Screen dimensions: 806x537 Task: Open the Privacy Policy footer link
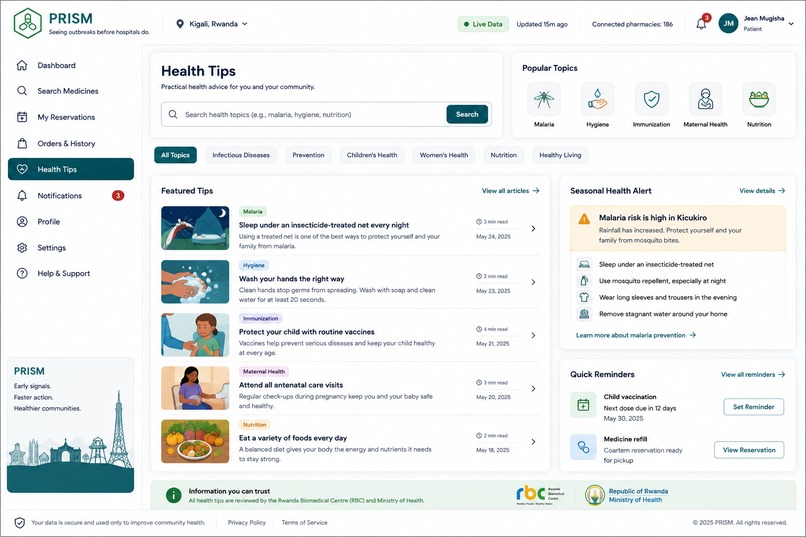247,523
